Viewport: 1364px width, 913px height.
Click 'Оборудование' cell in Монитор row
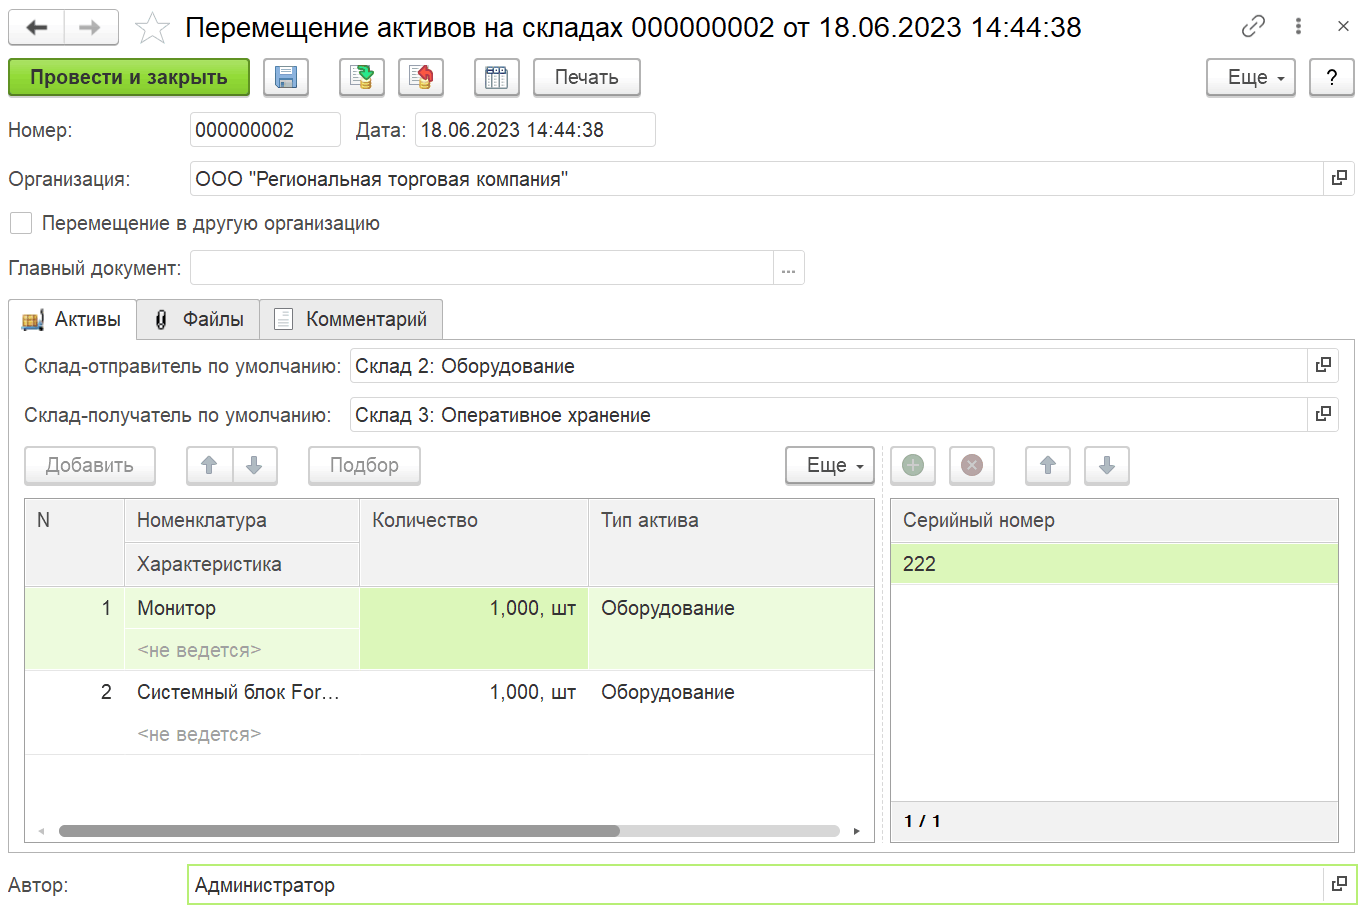(x=731, y=628)
